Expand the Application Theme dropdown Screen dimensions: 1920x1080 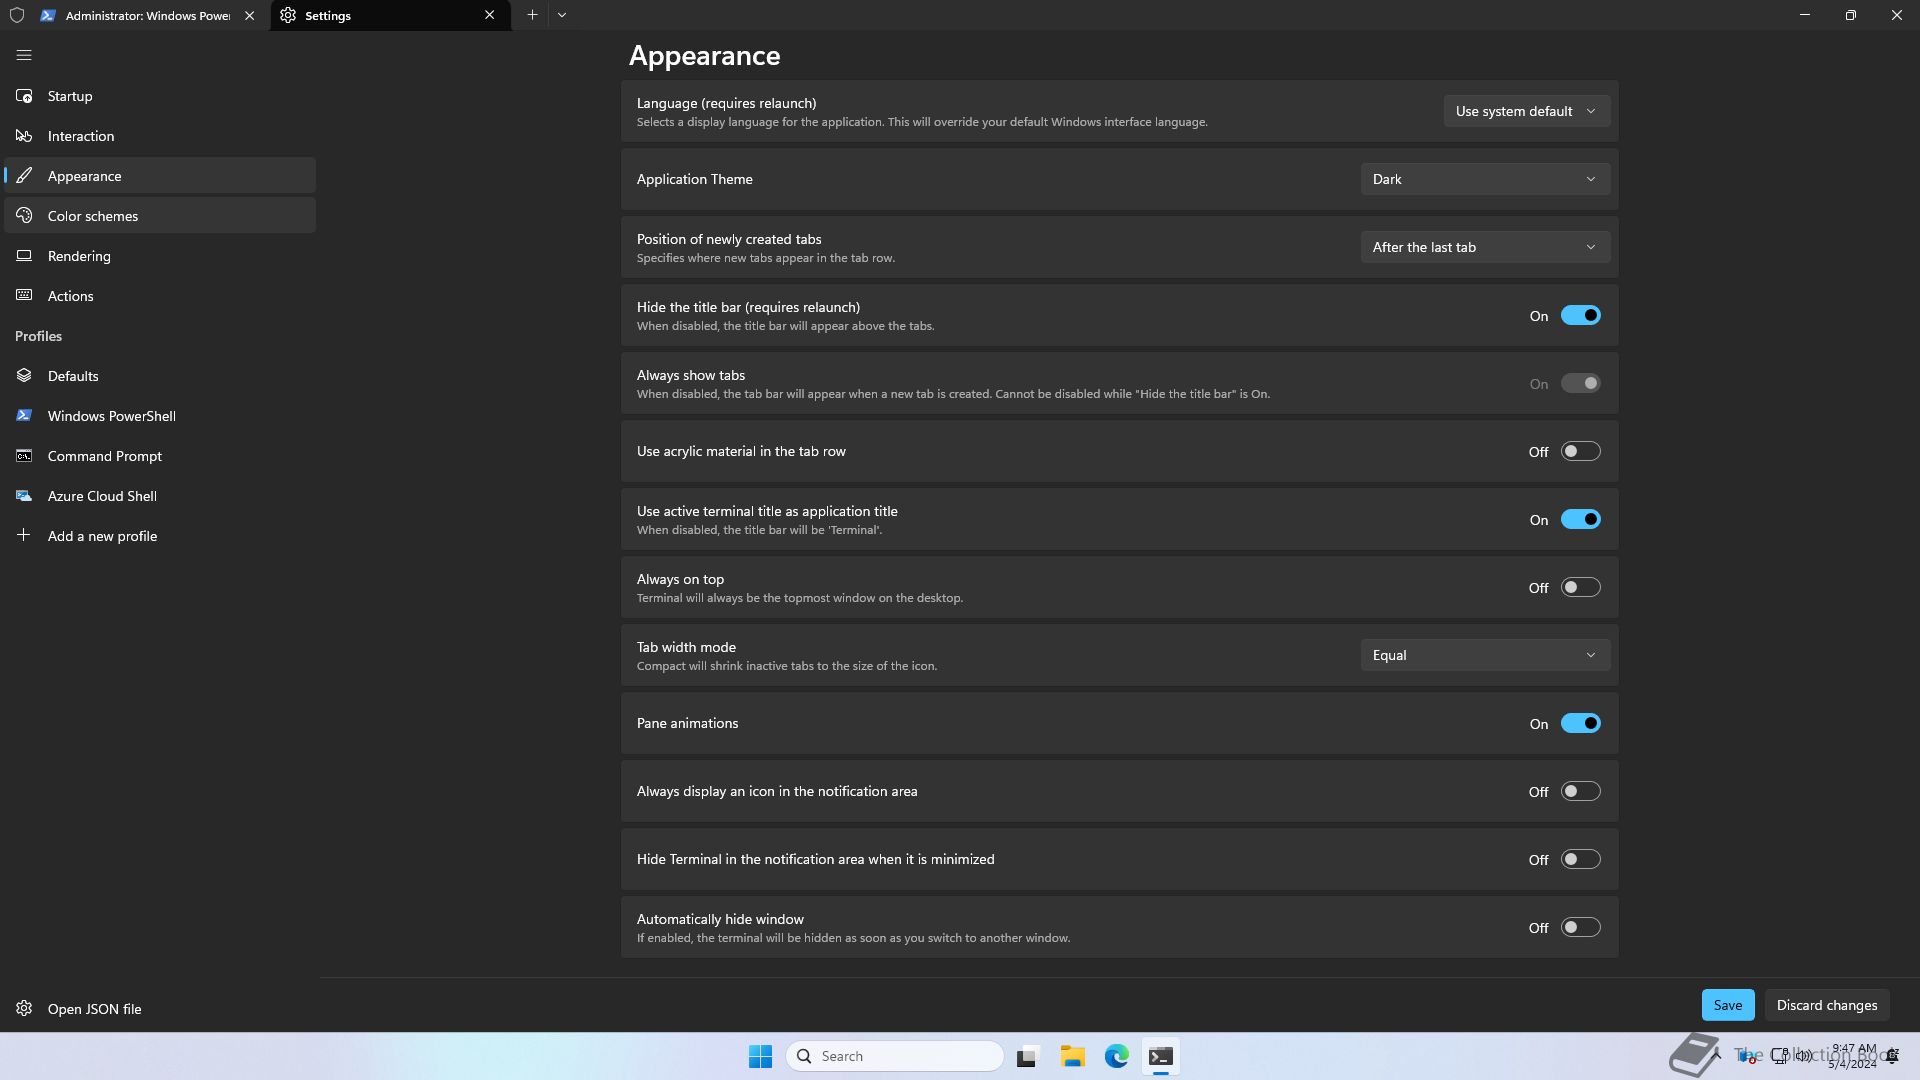(x=1485, y=180)
